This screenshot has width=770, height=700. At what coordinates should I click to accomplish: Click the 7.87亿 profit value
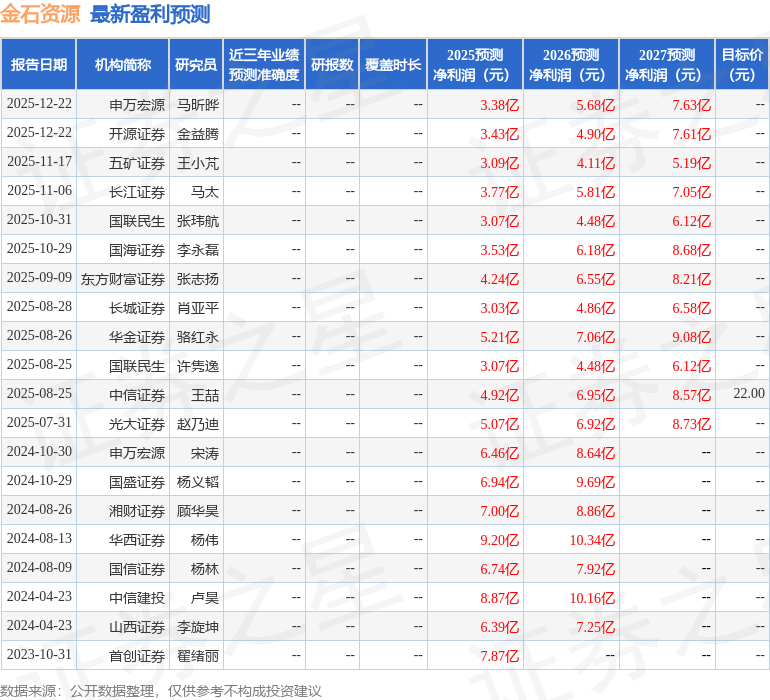point(499,656)
